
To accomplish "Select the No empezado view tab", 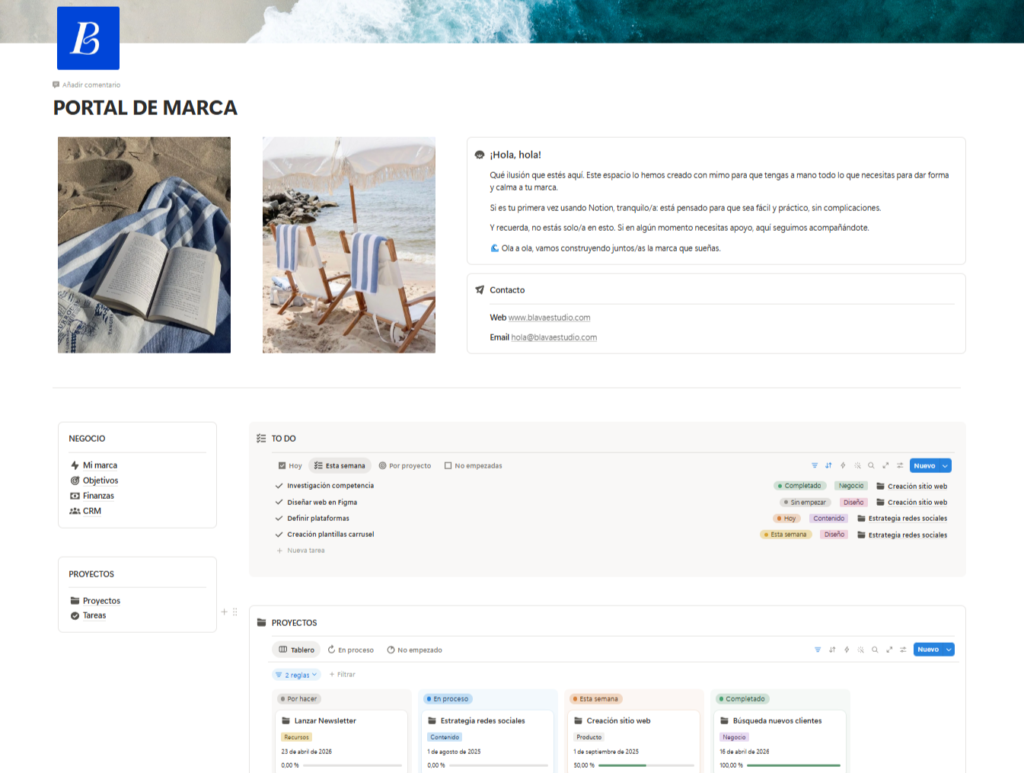I will tap(415, 650).
